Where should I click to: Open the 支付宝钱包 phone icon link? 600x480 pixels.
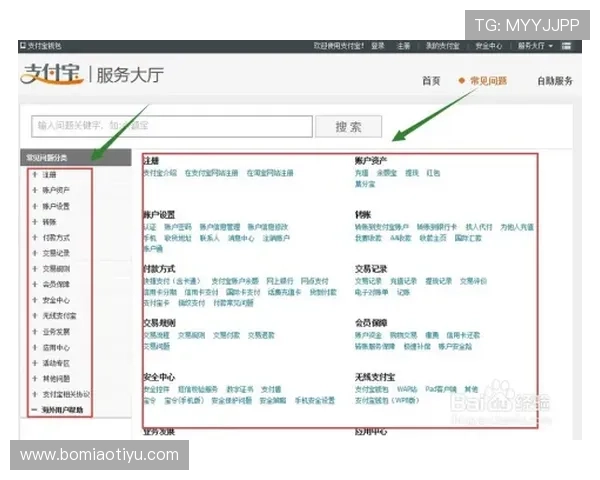point(40,46)
